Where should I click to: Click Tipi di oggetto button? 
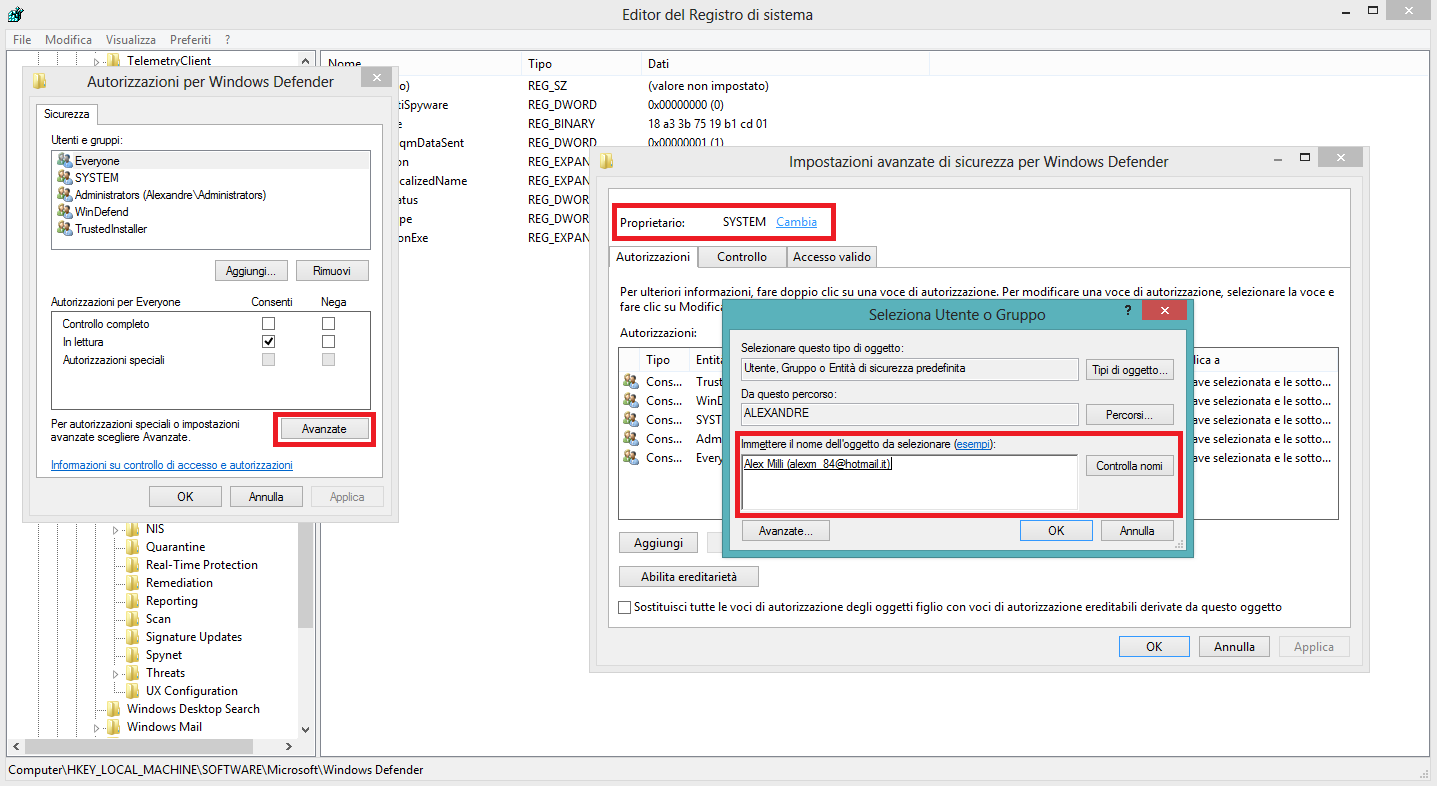tap(1129, 370)
